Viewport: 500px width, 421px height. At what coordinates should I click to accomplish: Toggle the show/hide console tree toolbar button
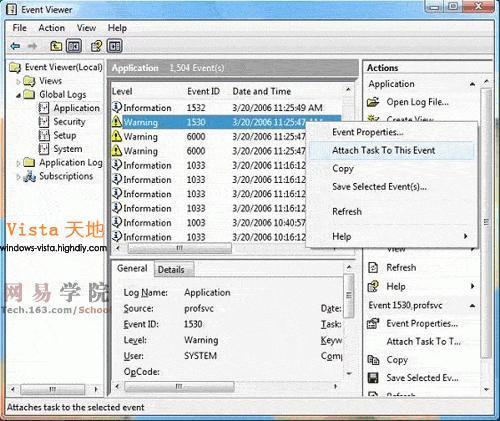pos(74,46)
